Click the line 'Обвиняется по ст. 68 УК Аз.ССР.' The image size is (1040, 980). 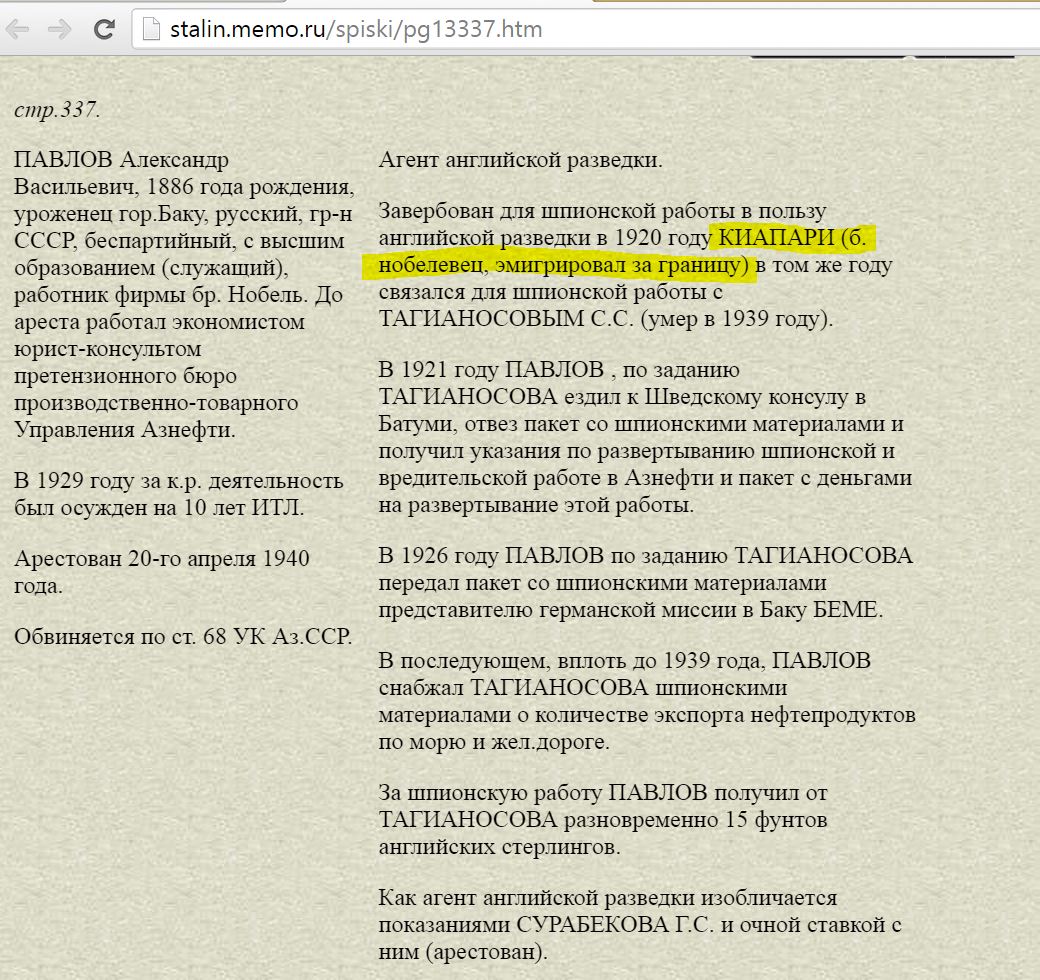(x=183, y=636)
